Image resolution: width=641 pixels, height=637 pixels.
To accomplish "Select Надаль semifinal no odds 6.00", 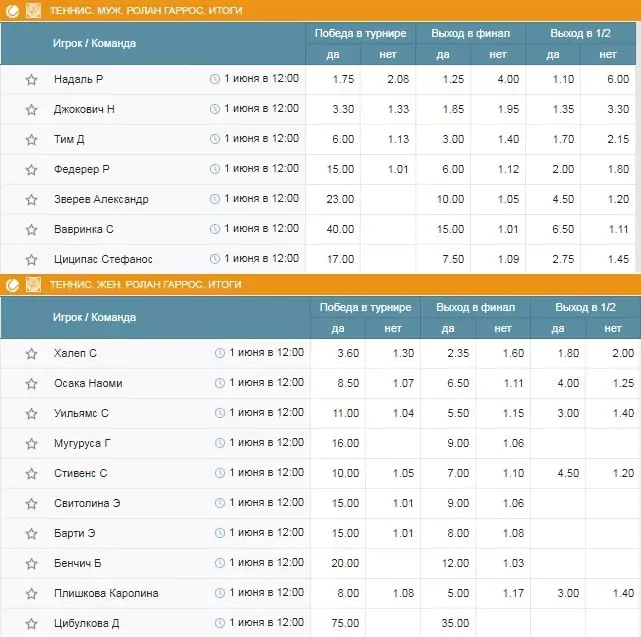I will (618, 79).
